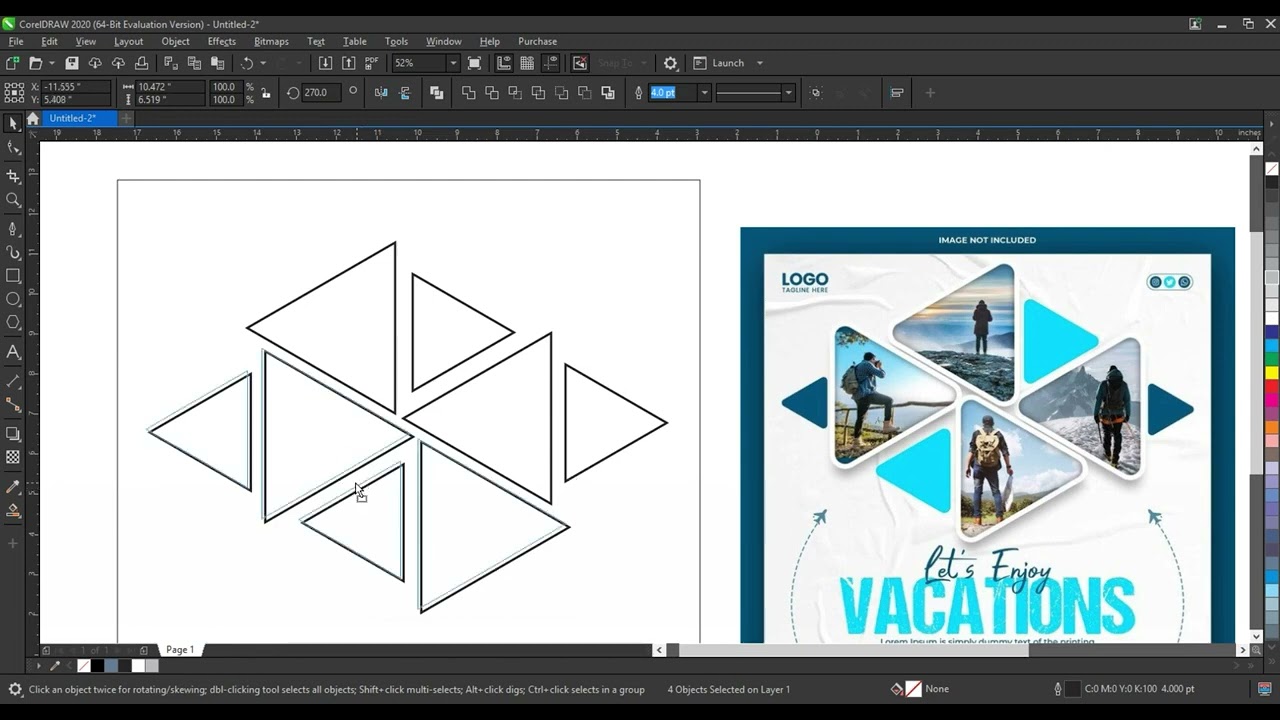Open the Object menu
This screenshot has width=1280, height=720.
tap(175, 41)
